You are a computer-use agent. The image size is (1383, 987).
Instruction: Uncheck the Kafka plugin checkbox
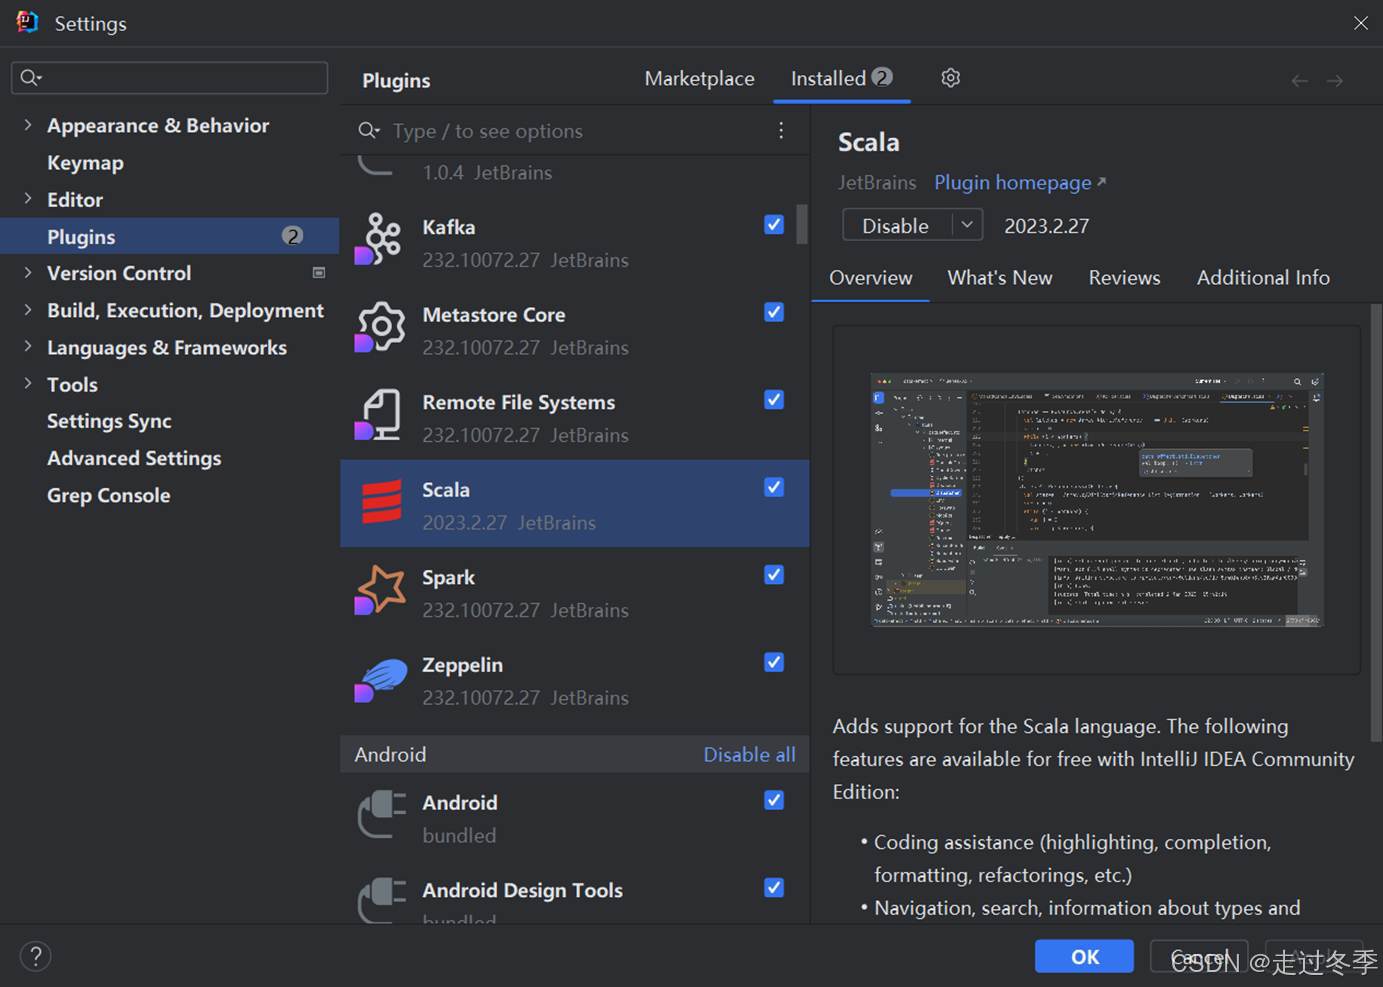tap(774, 224)
